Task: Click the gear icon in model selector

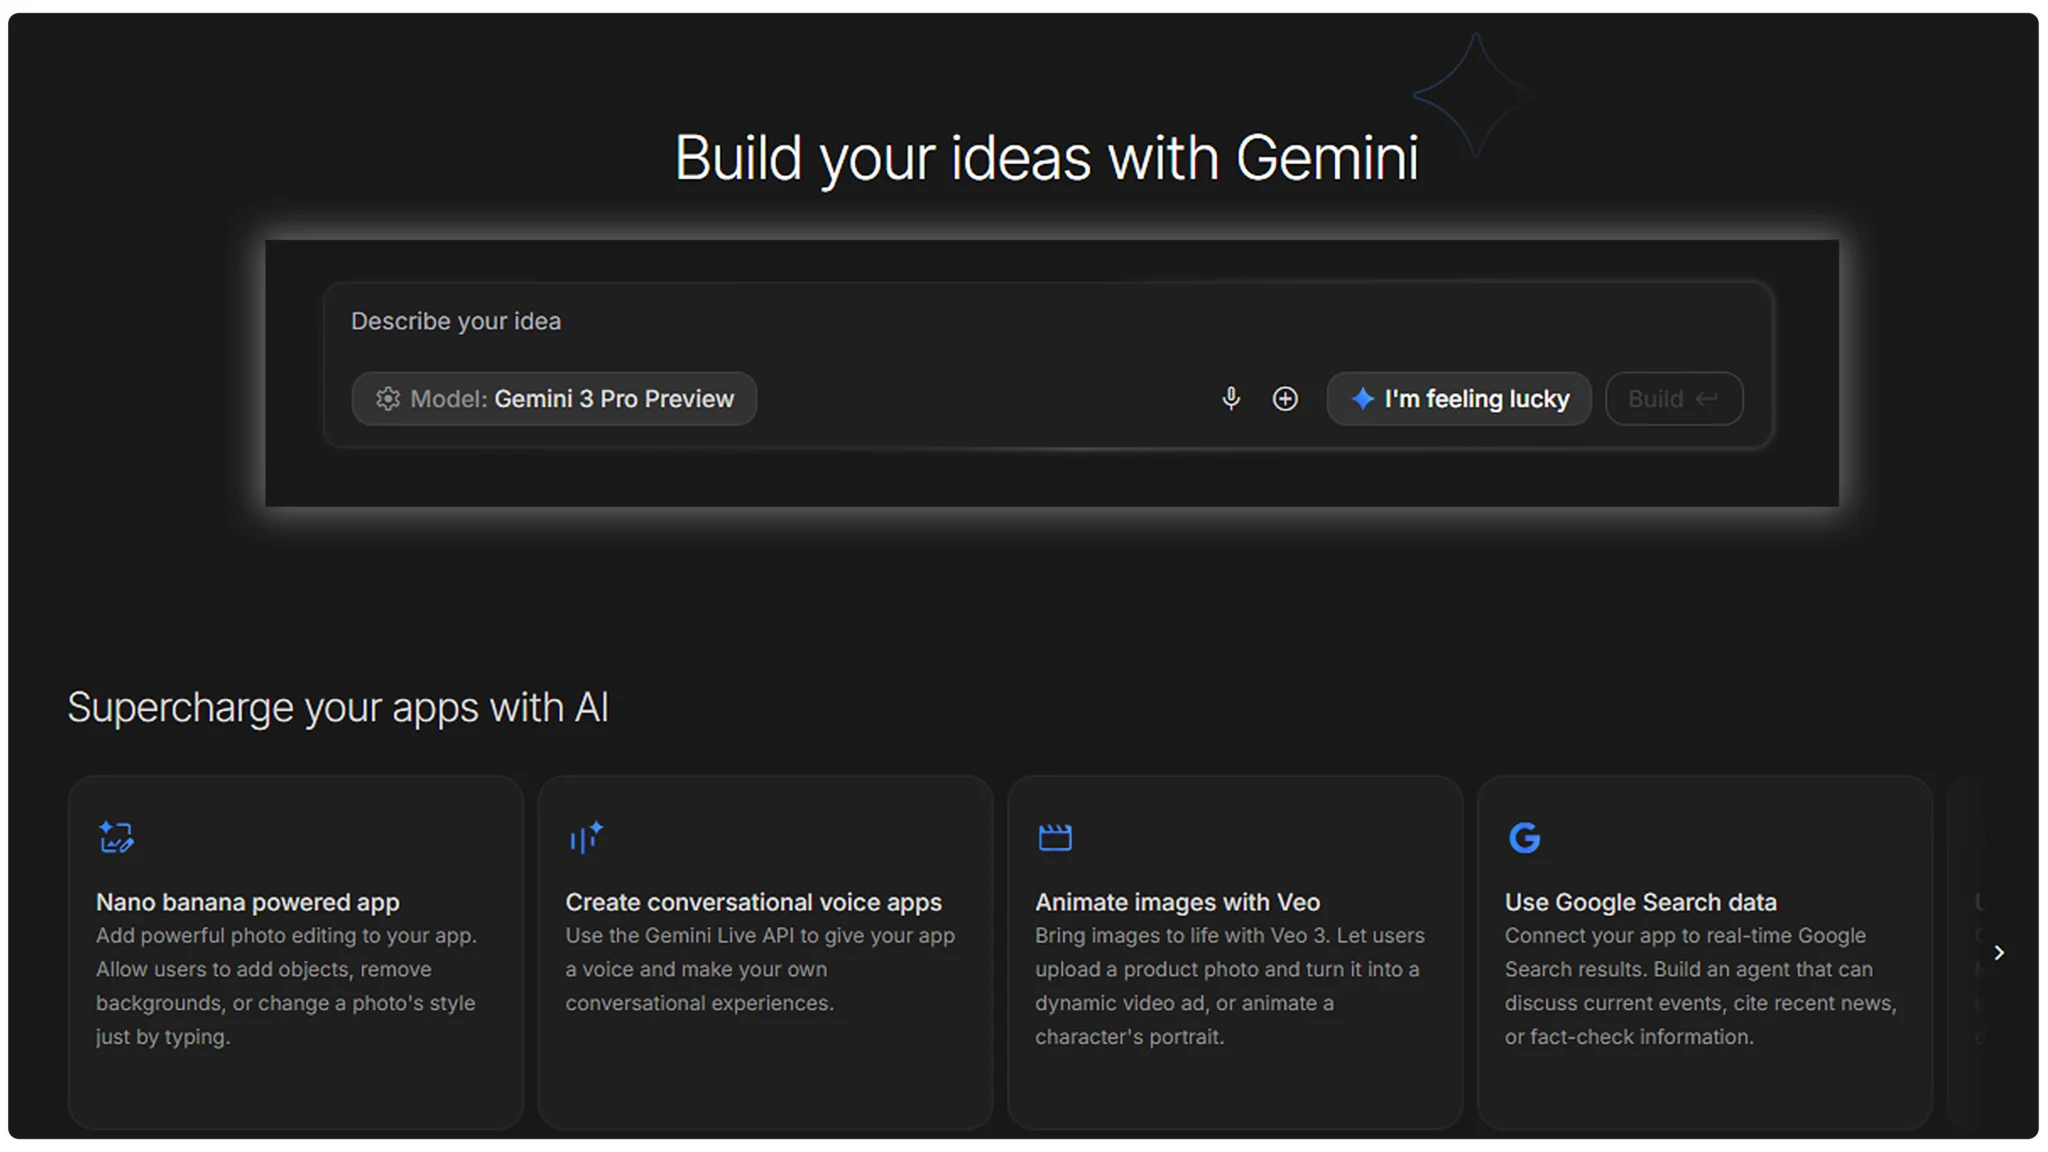Action: click(387, 398)
